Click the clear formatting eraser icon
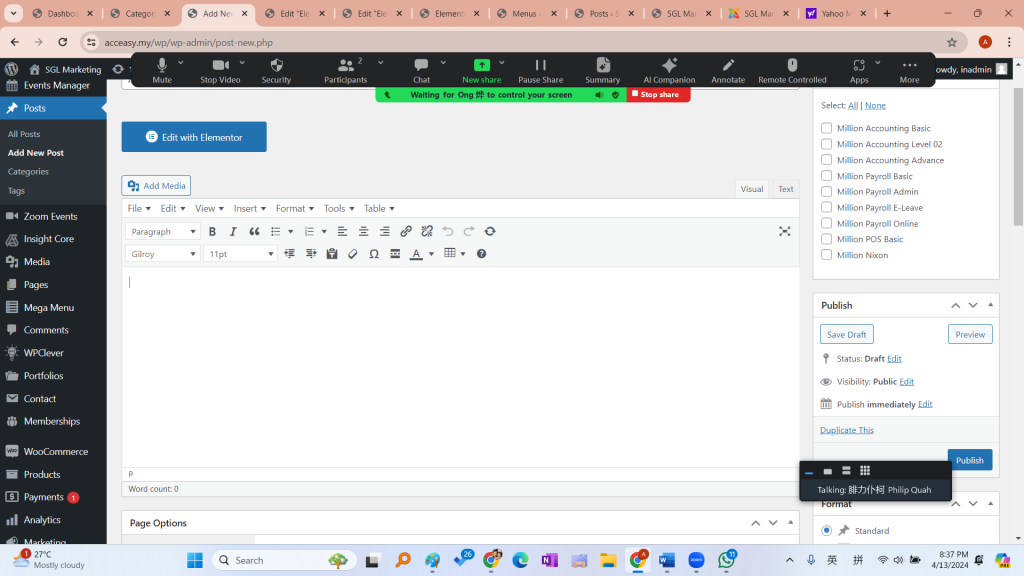This screenshot has width=1024, height=576. pyautogui.click(x=353, y=254)
